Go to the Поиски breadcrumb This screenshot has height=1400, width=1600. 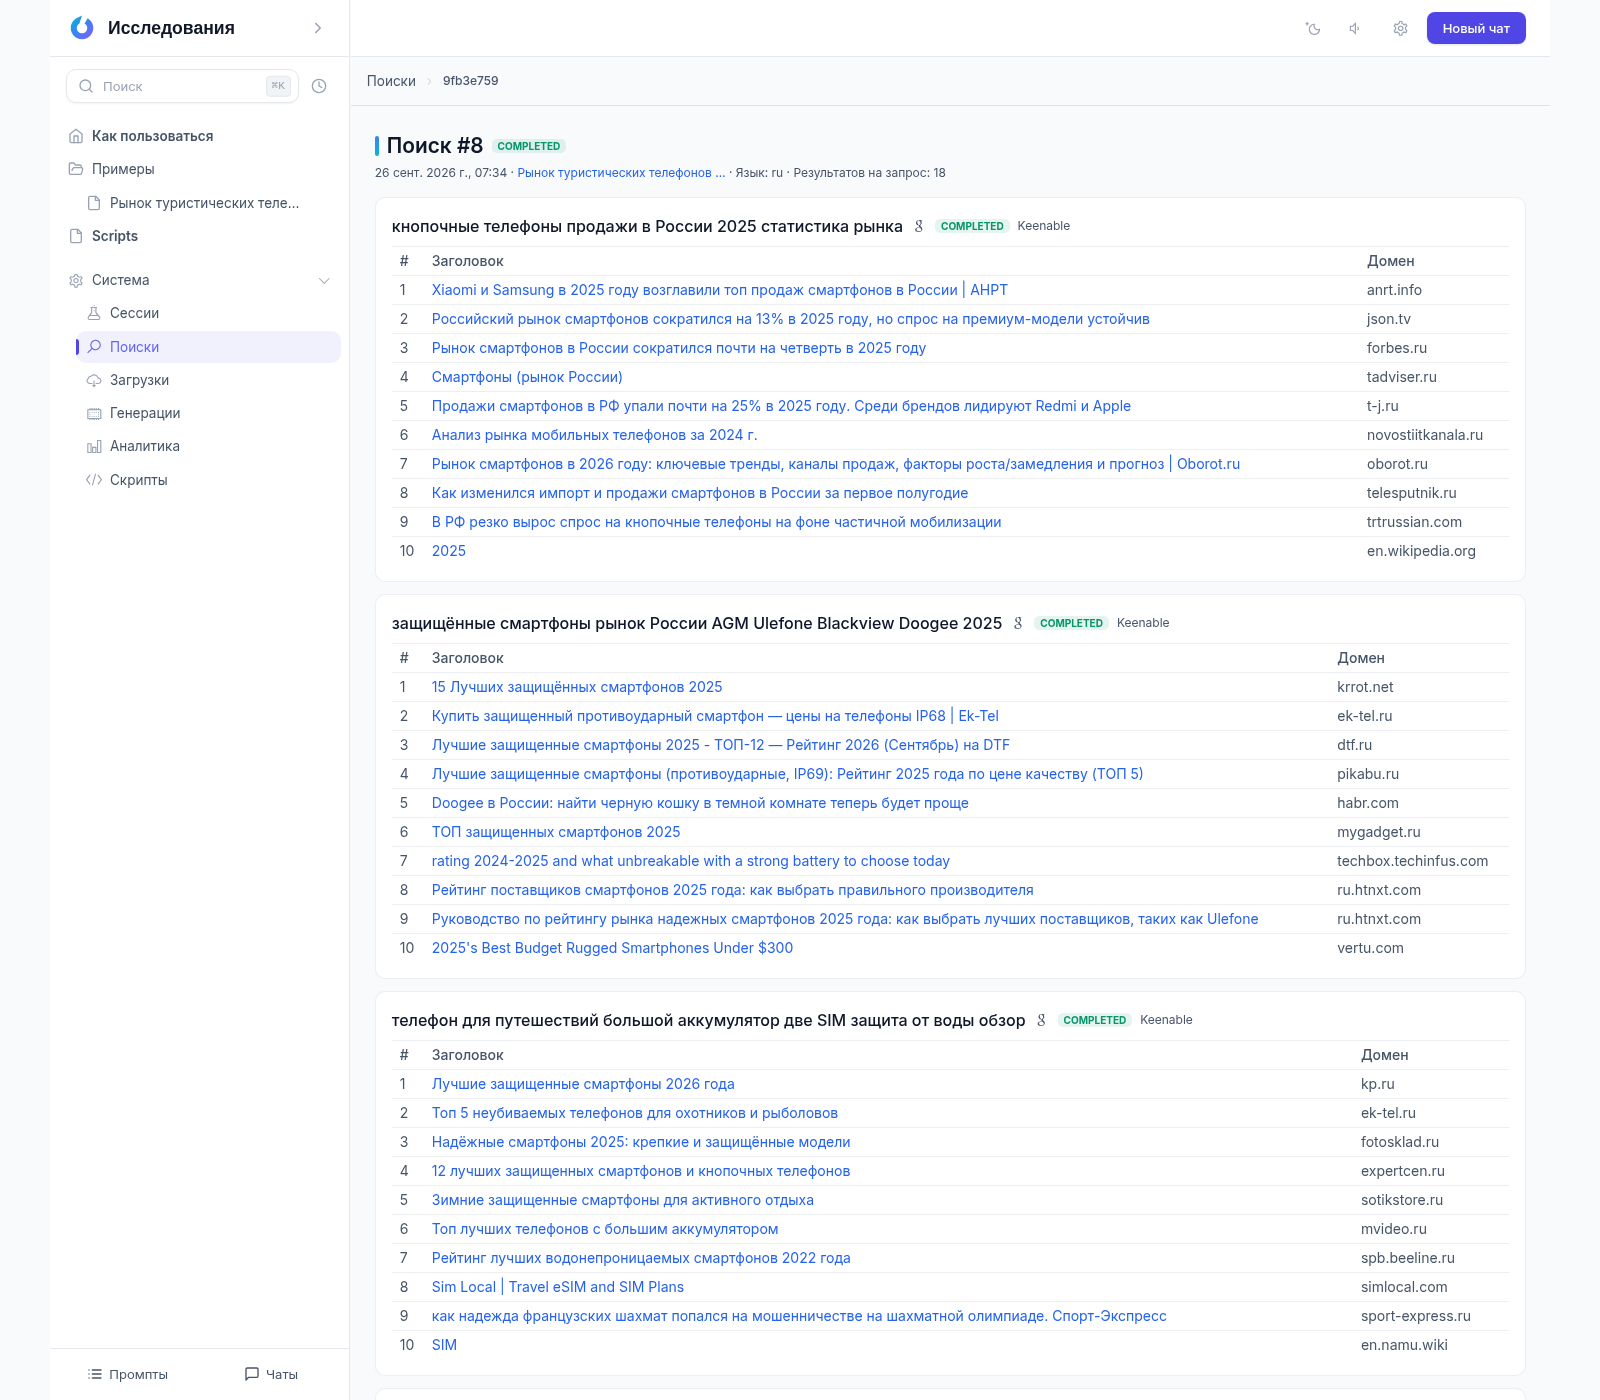(391, 81)
